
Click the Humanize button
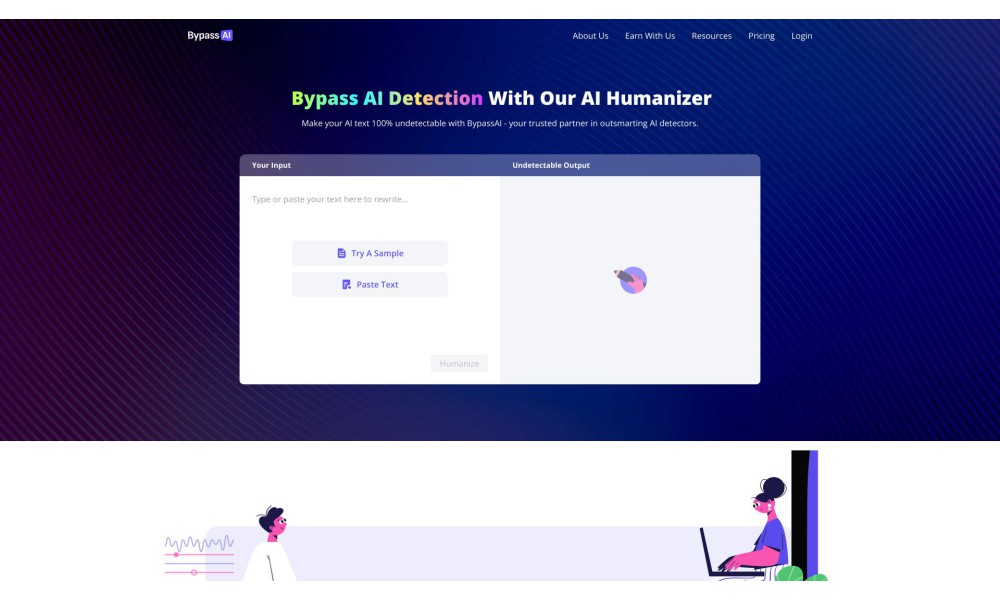pyautogui.click(x=459, y=363)
